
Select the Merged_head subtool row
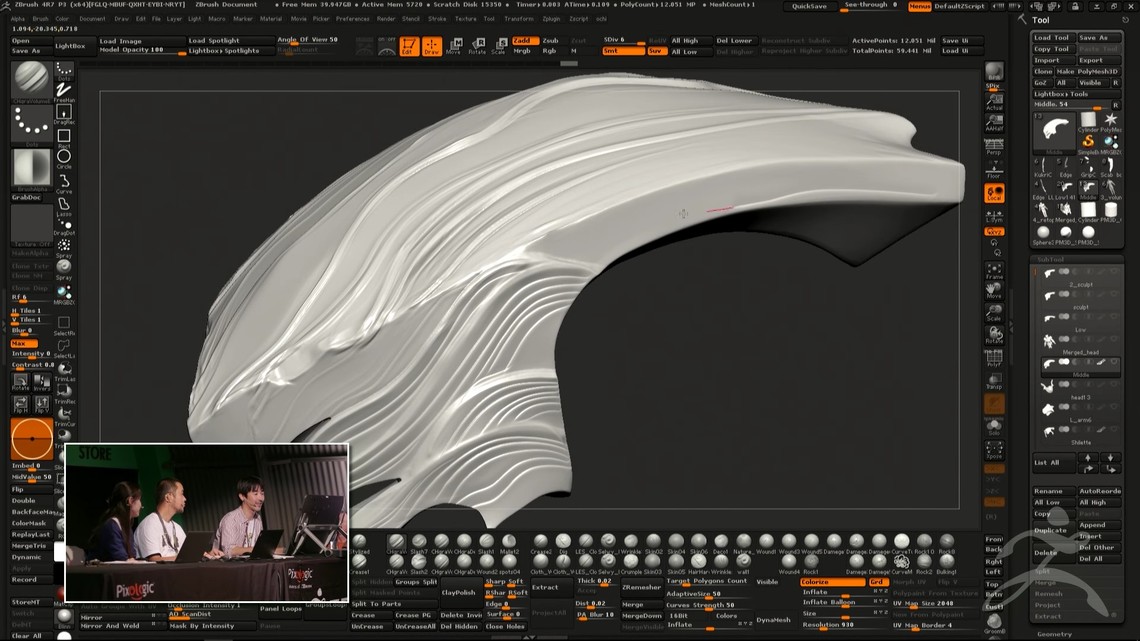coord(1079,342)
